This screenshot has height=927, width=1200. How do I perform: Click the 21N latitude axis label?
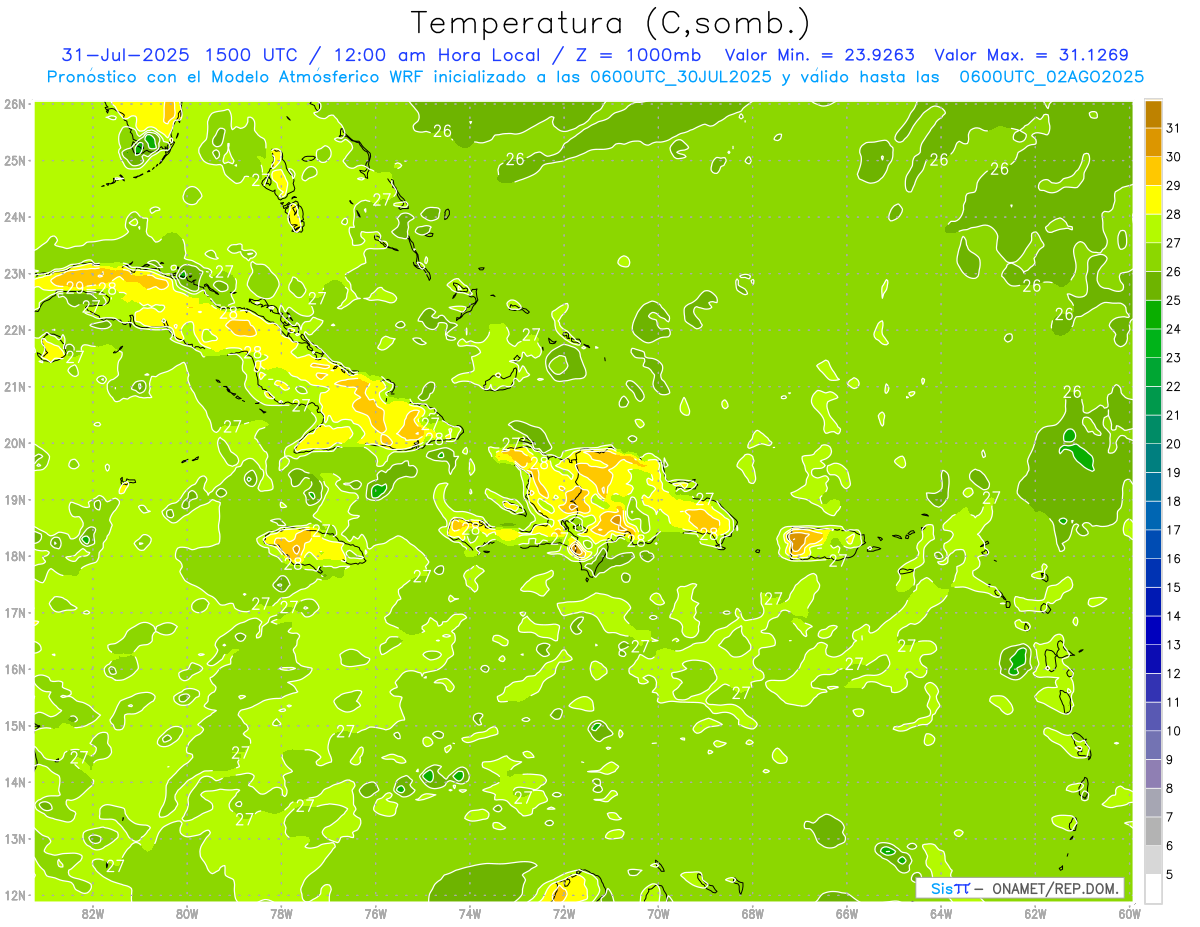pyautogui.click(x=14, y=387)
